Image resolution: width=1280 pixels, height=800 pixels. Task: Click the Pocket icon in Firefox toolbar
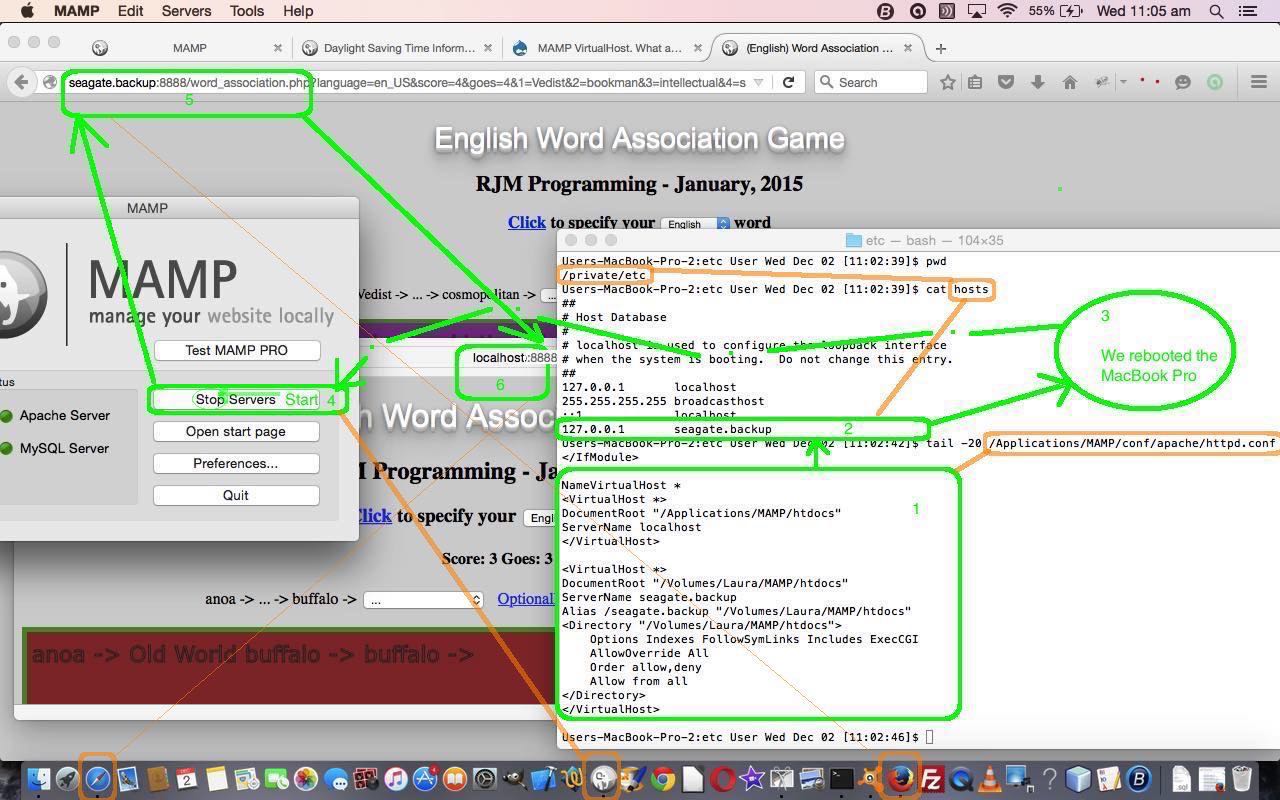pyautogui.click(x=1007, y=82)
